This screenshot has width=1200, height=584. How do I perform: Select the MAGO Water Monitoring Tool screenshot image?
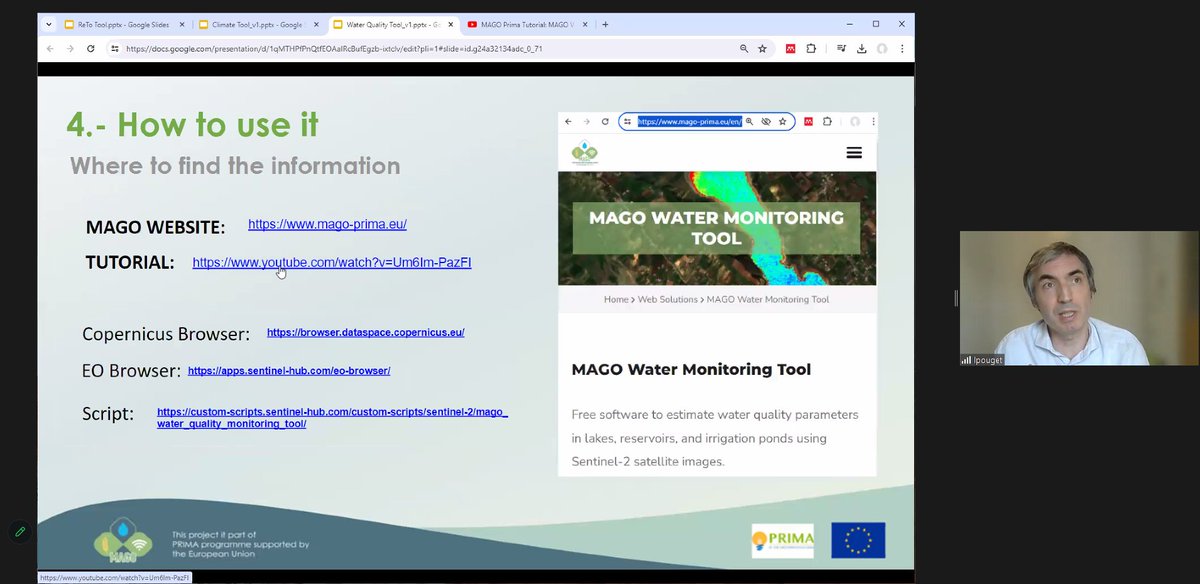(717, 294)
